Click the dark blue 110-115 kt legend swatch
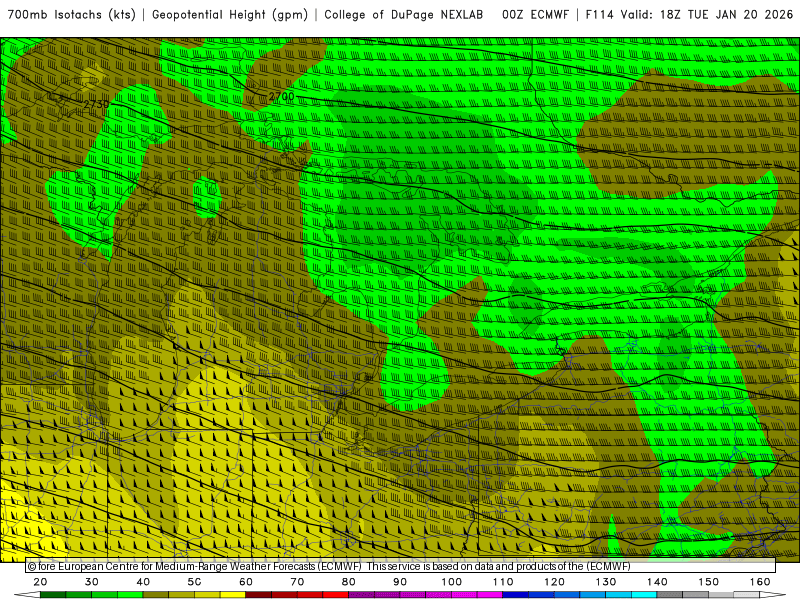 [x=516, y=595]
